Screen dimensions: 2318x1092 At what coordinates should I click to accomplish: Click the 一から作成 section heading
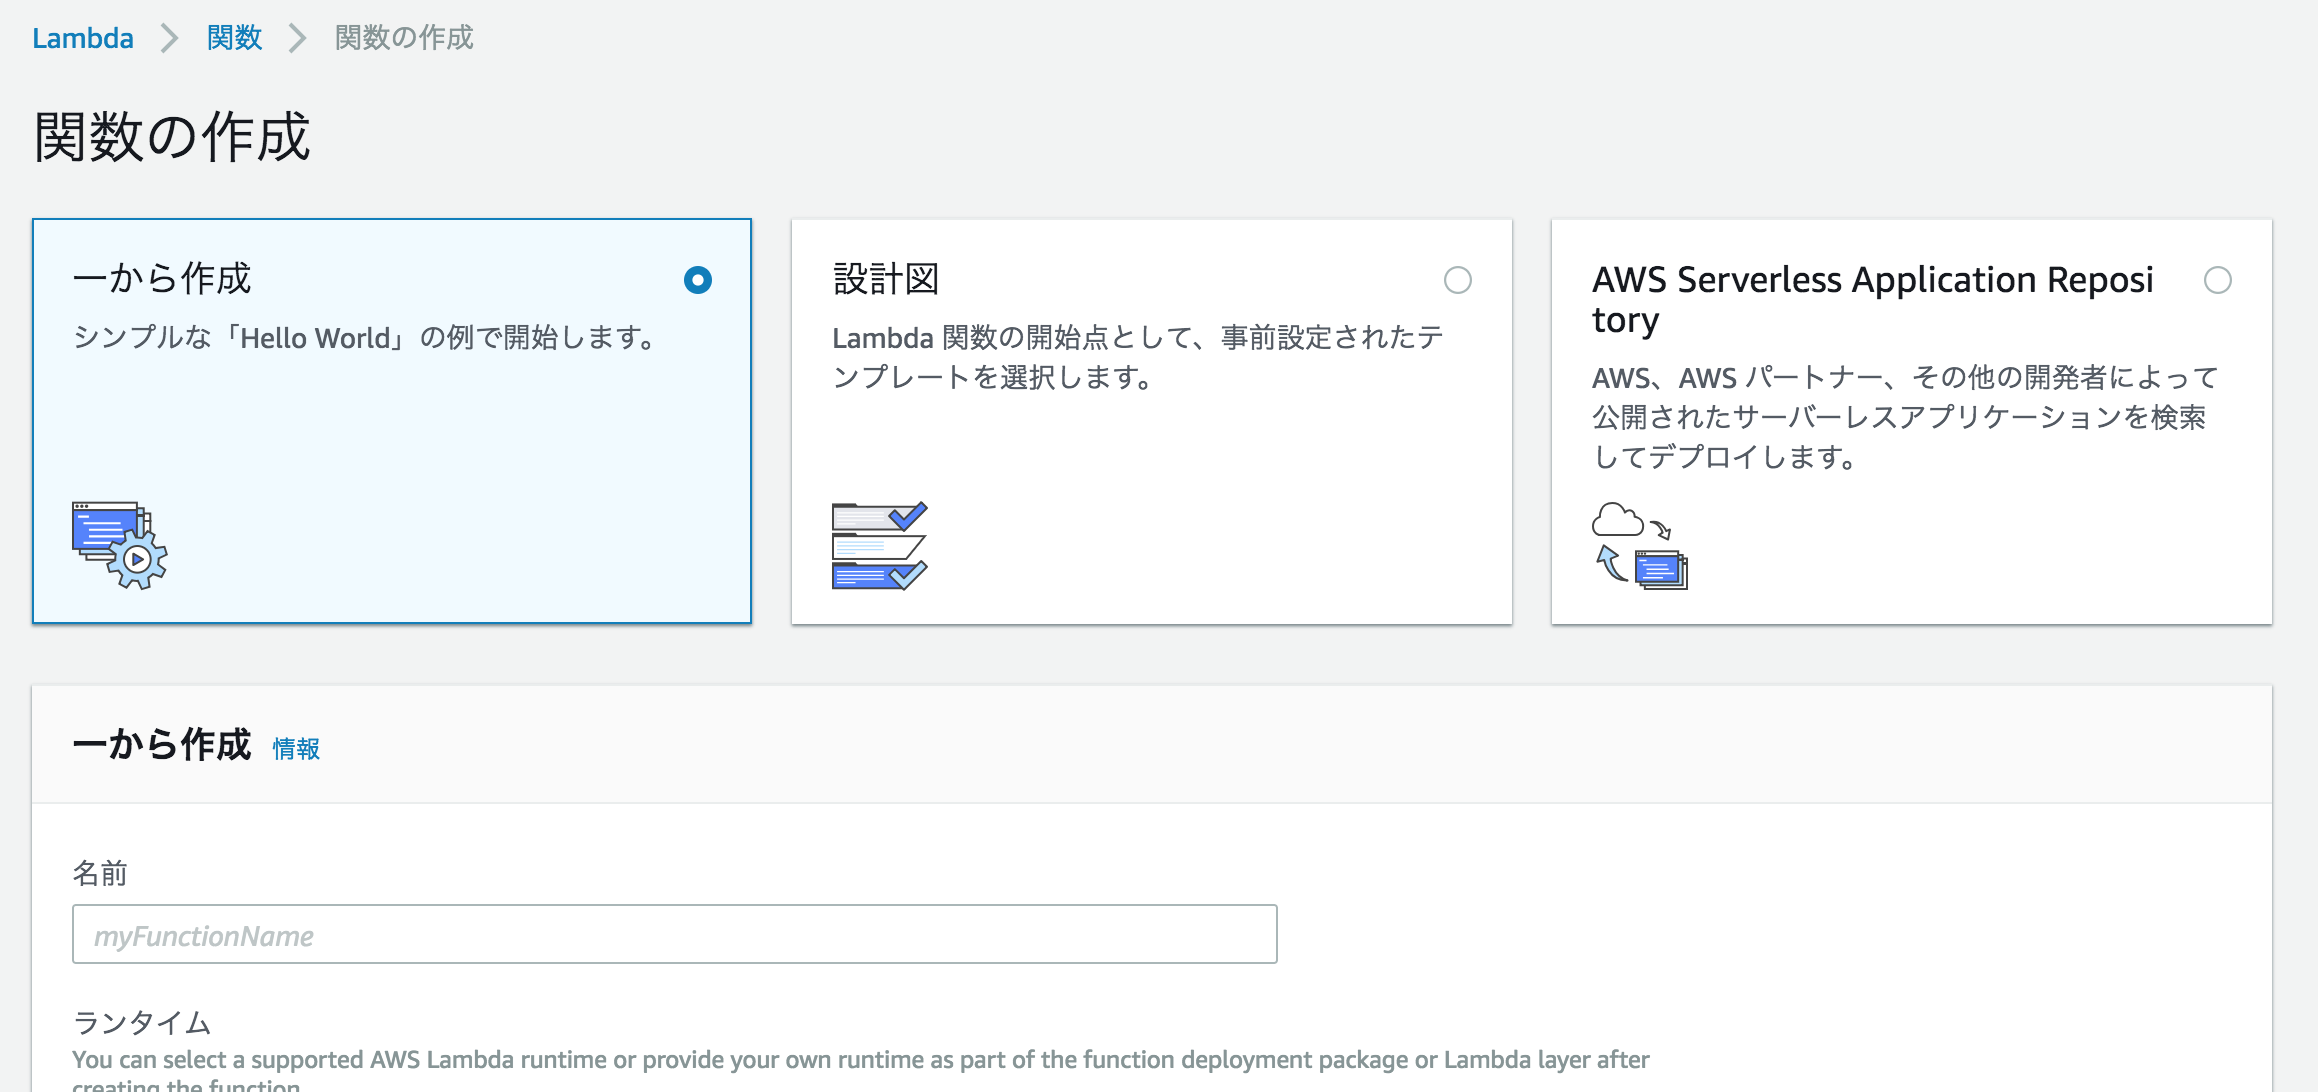coord(162,745)
